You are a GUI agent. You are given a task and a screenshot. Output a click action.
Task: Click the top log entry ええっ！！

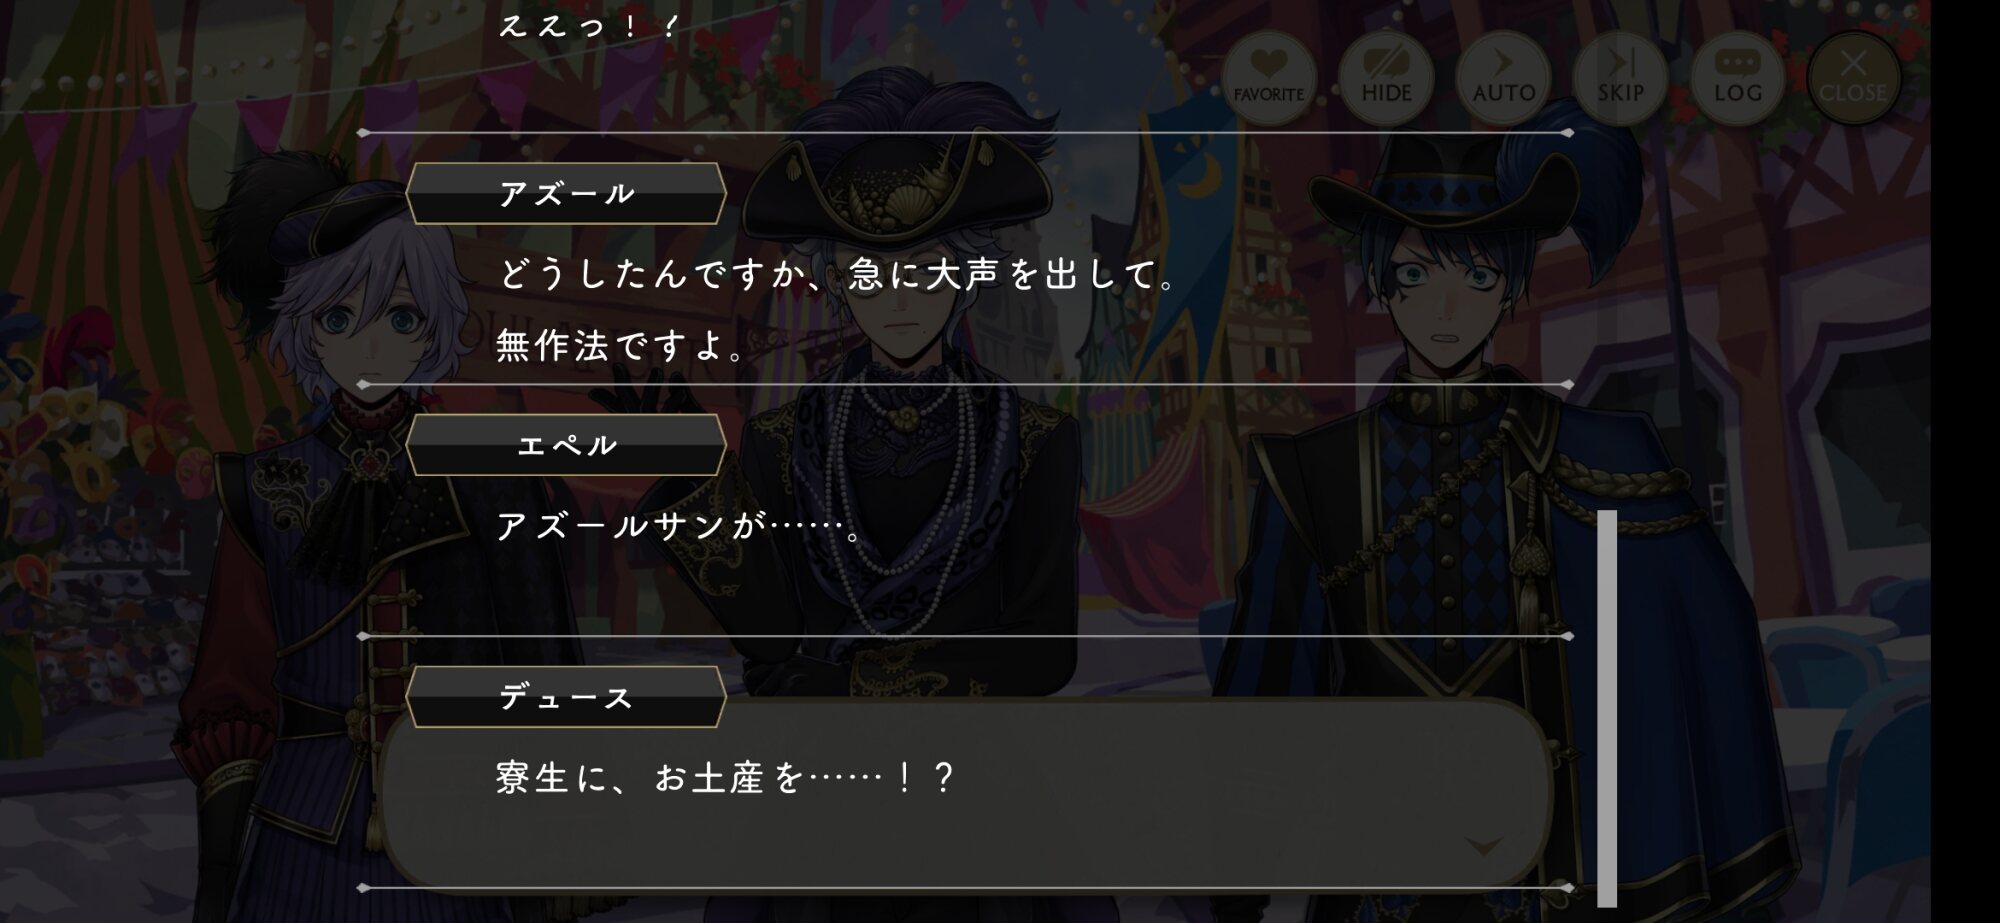tap(590, 24)
